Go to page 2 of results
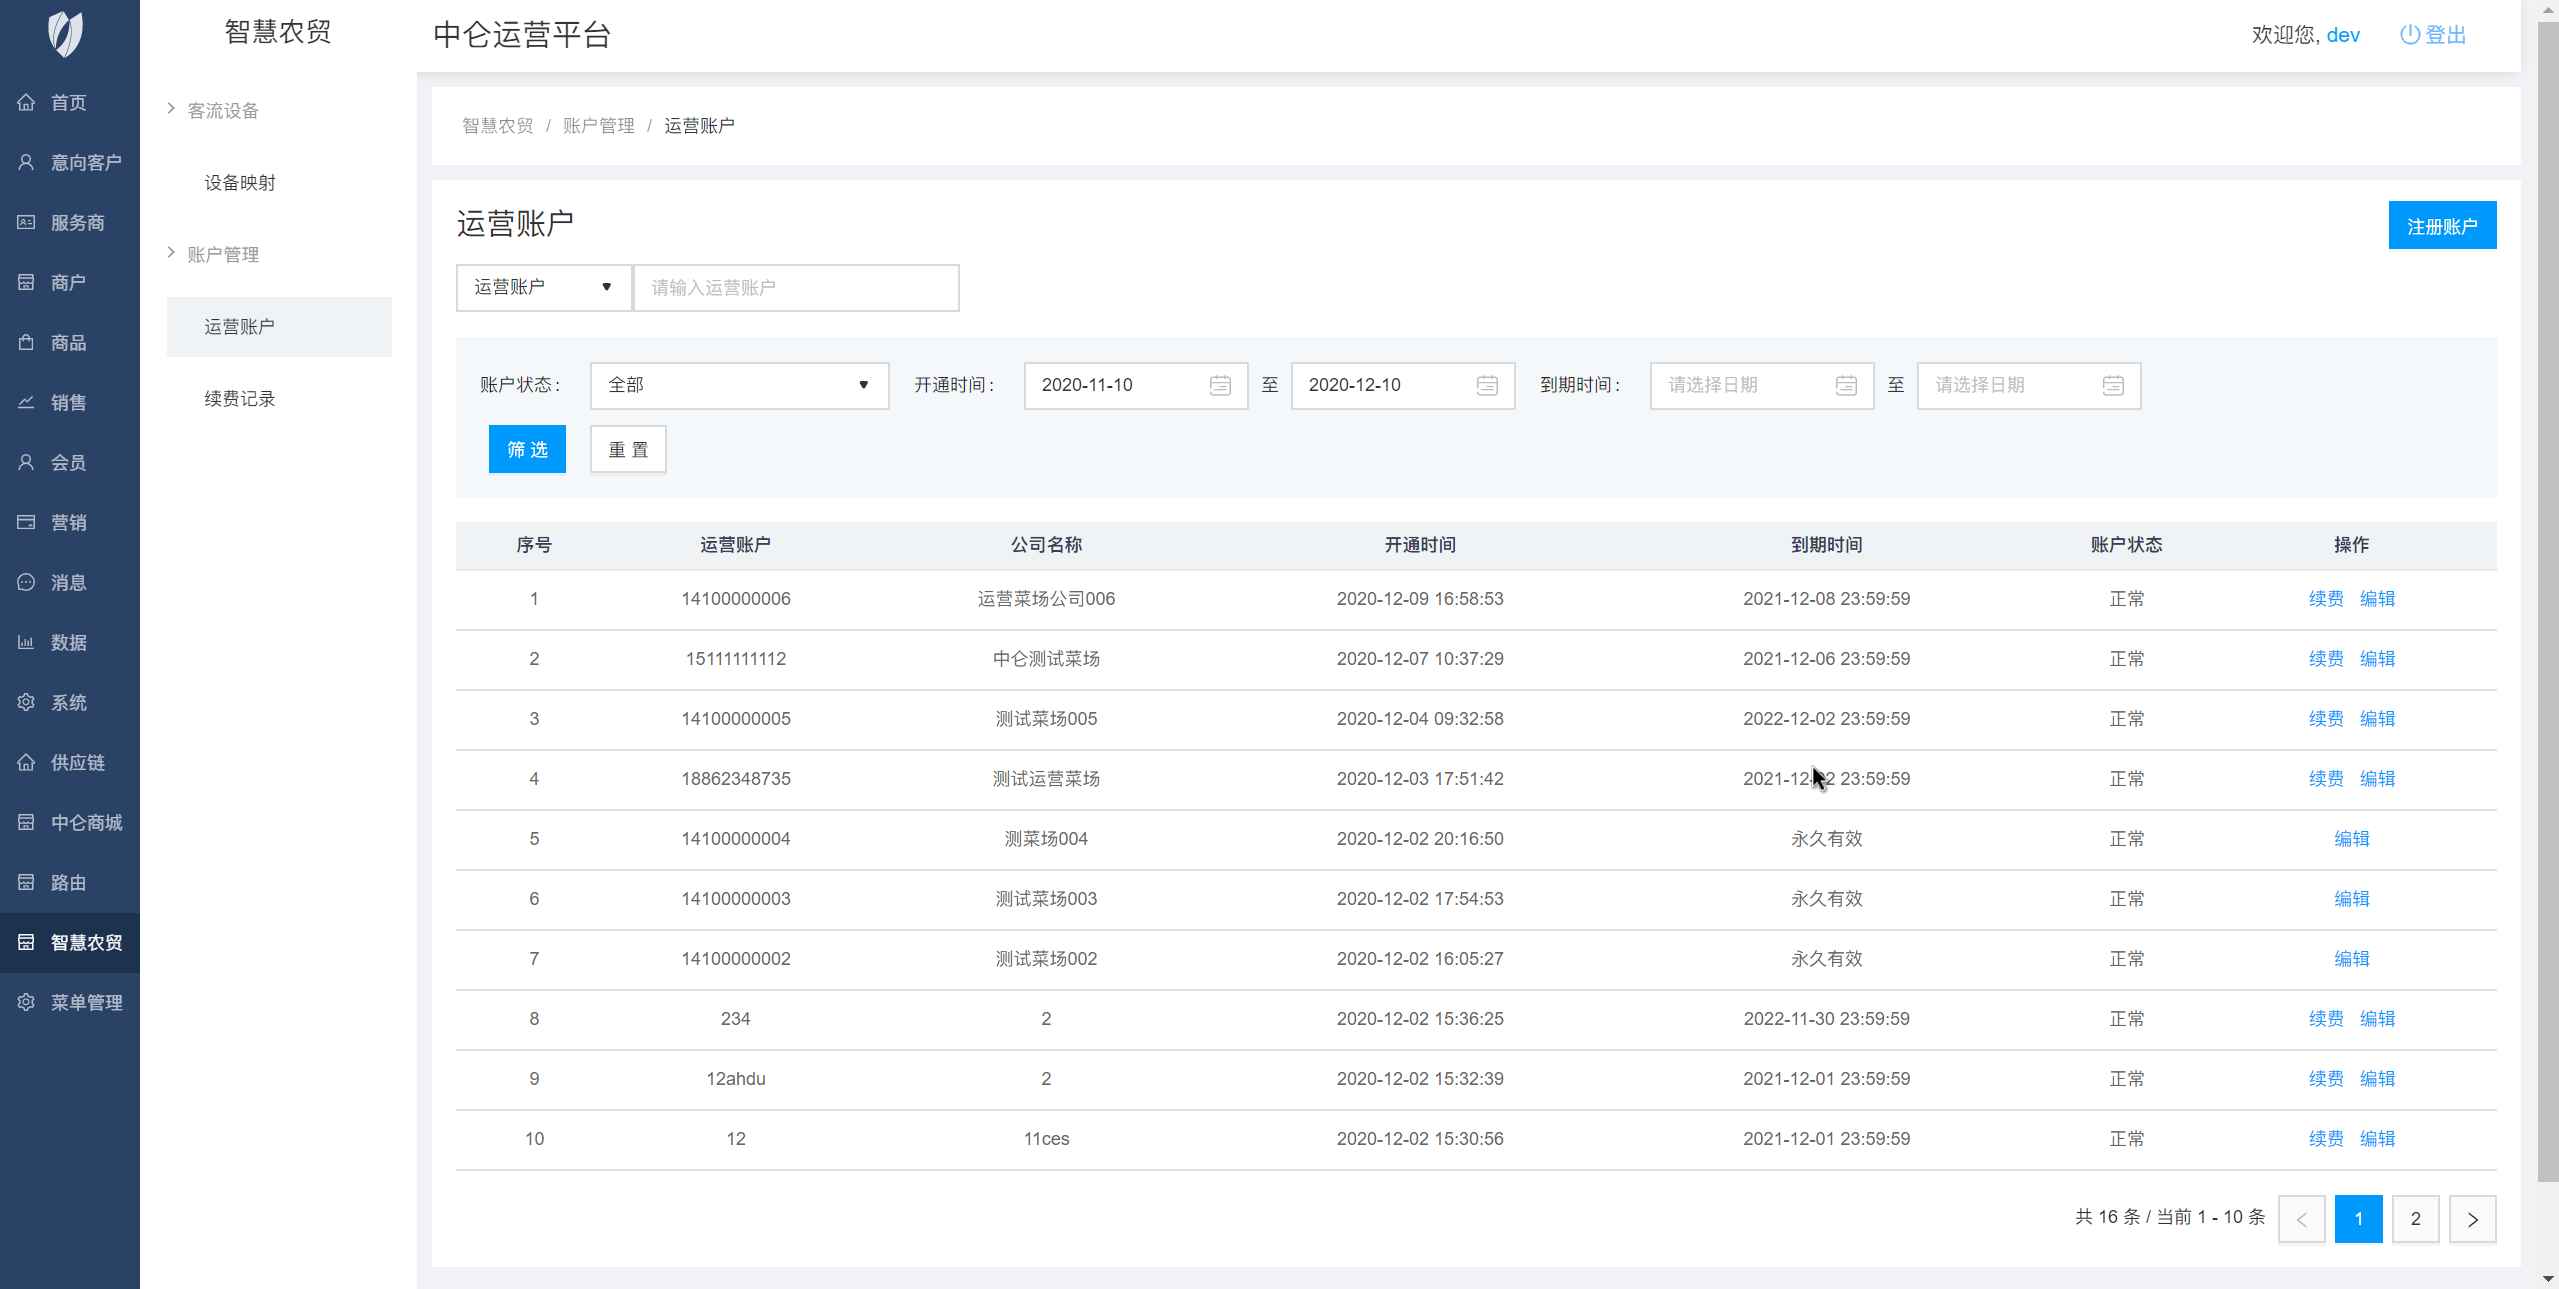The width and height of the screenshot is (2559, 1289). [x=2415, y=1219]
